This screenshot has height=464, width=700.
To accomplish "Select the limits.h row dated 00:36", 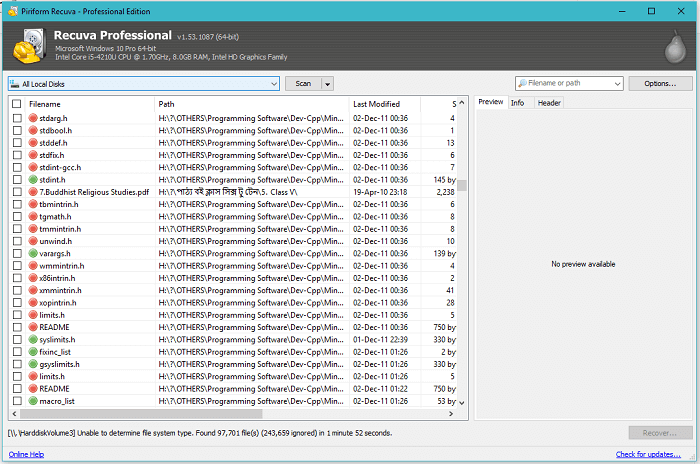I will point(233,315).
